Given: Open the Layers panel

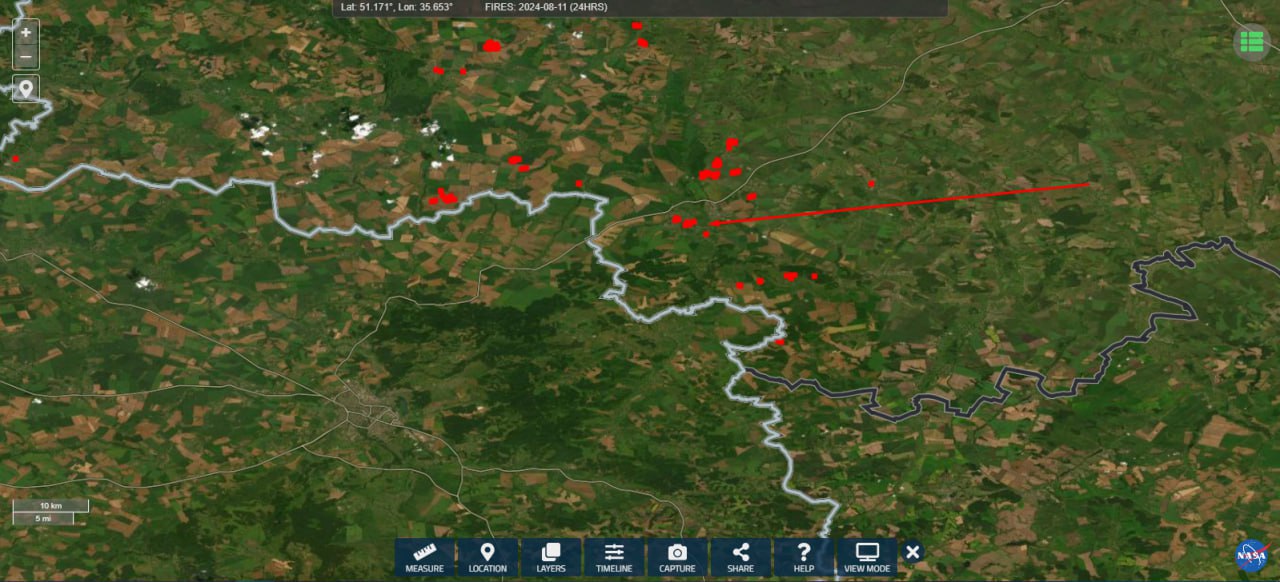Looking at the screenshot, I should 550,557.
